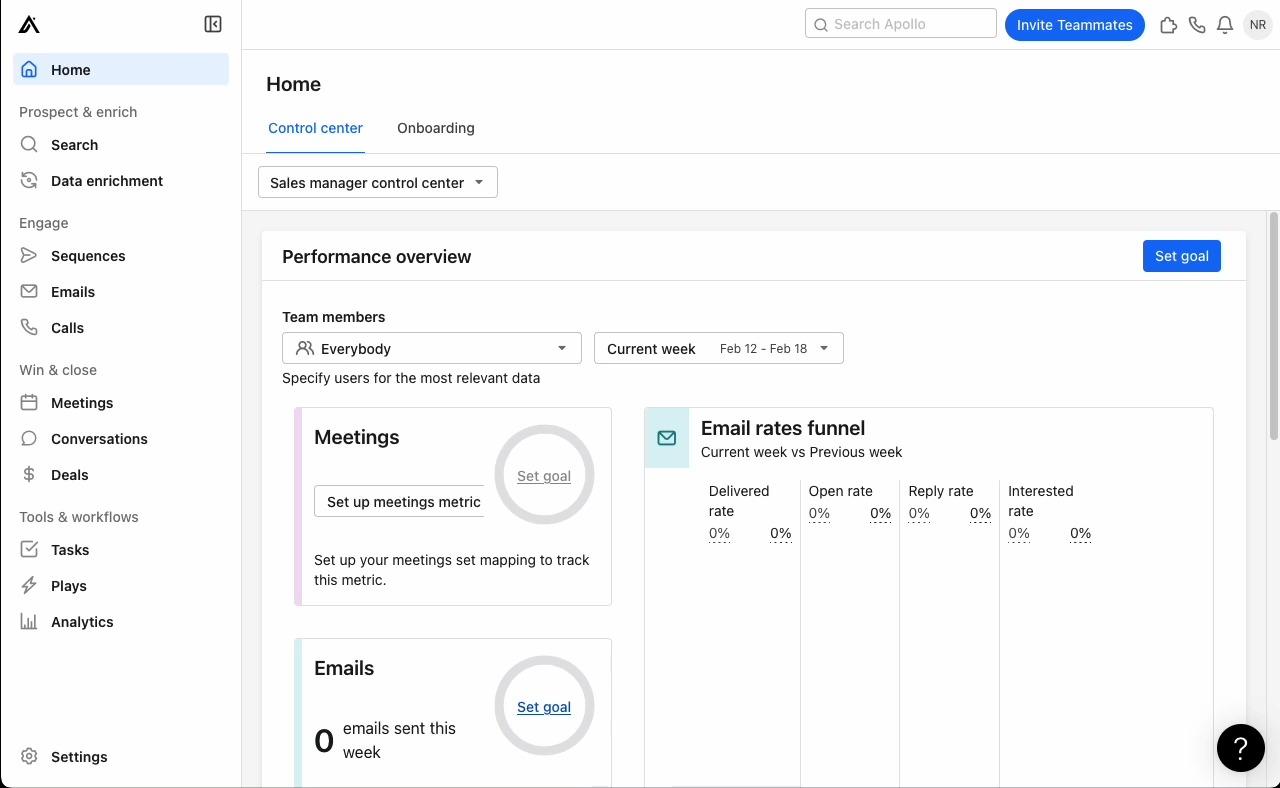Click Set up meetings metric button
1280x788 pixels.
399,501
